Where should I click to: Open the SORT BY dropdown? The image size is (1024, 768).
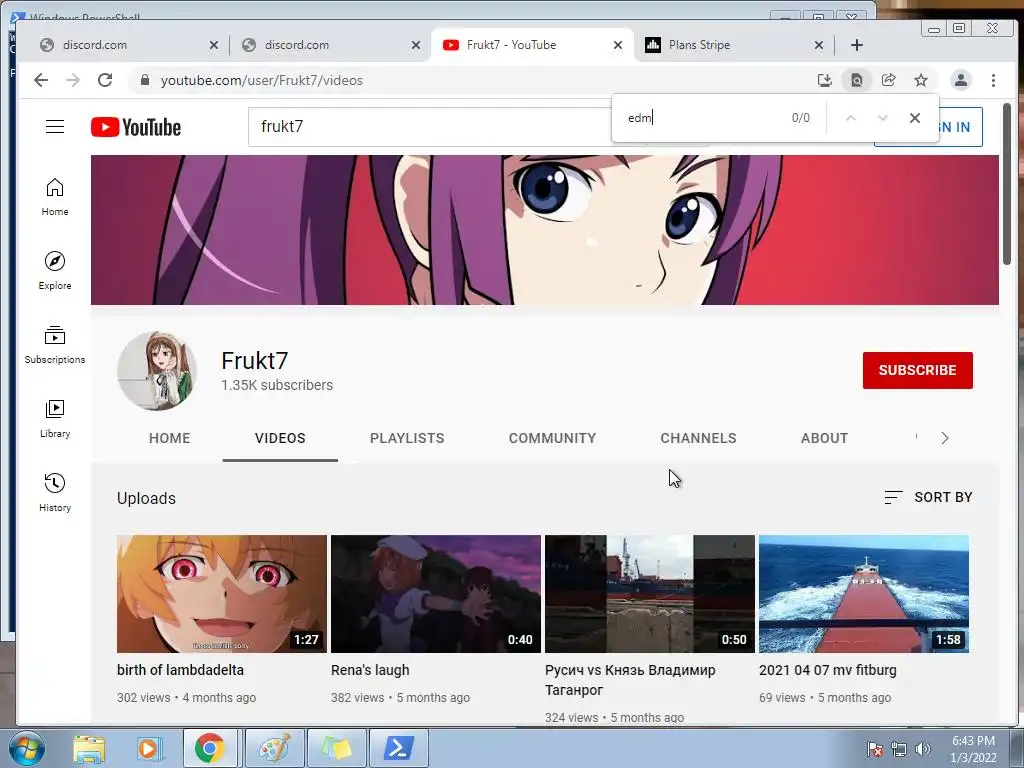[928, 498]
